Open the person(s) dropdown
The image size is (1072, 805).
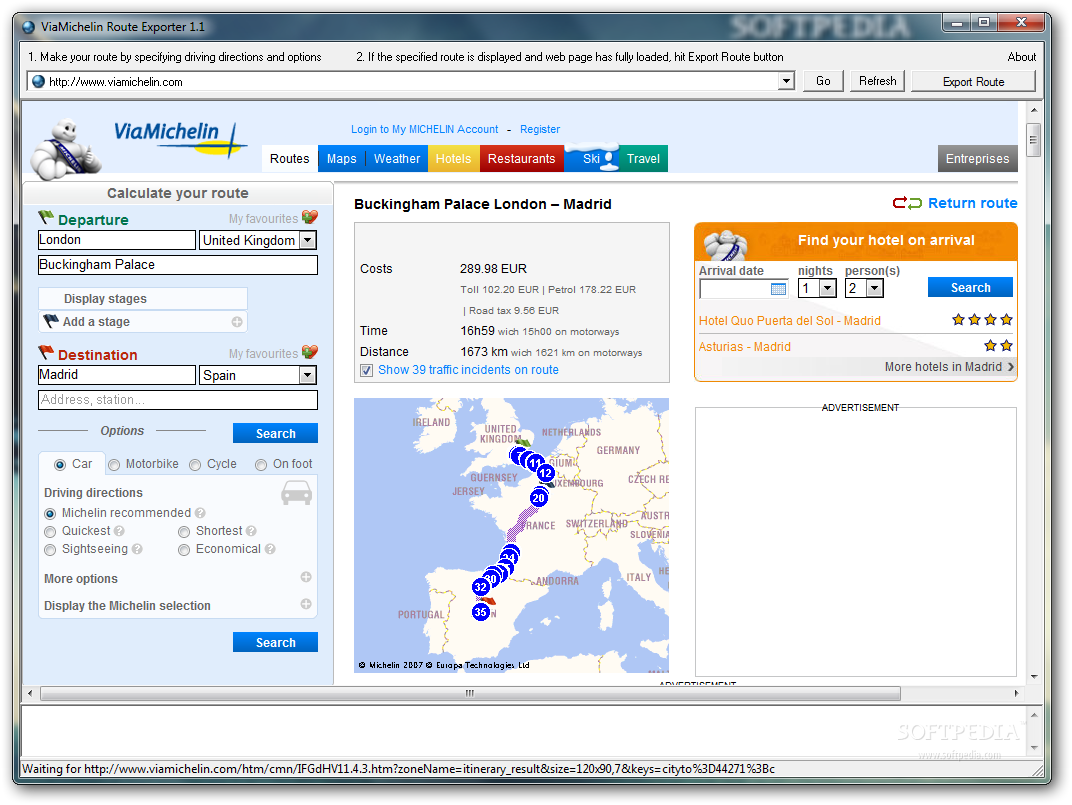coord(874,288)
